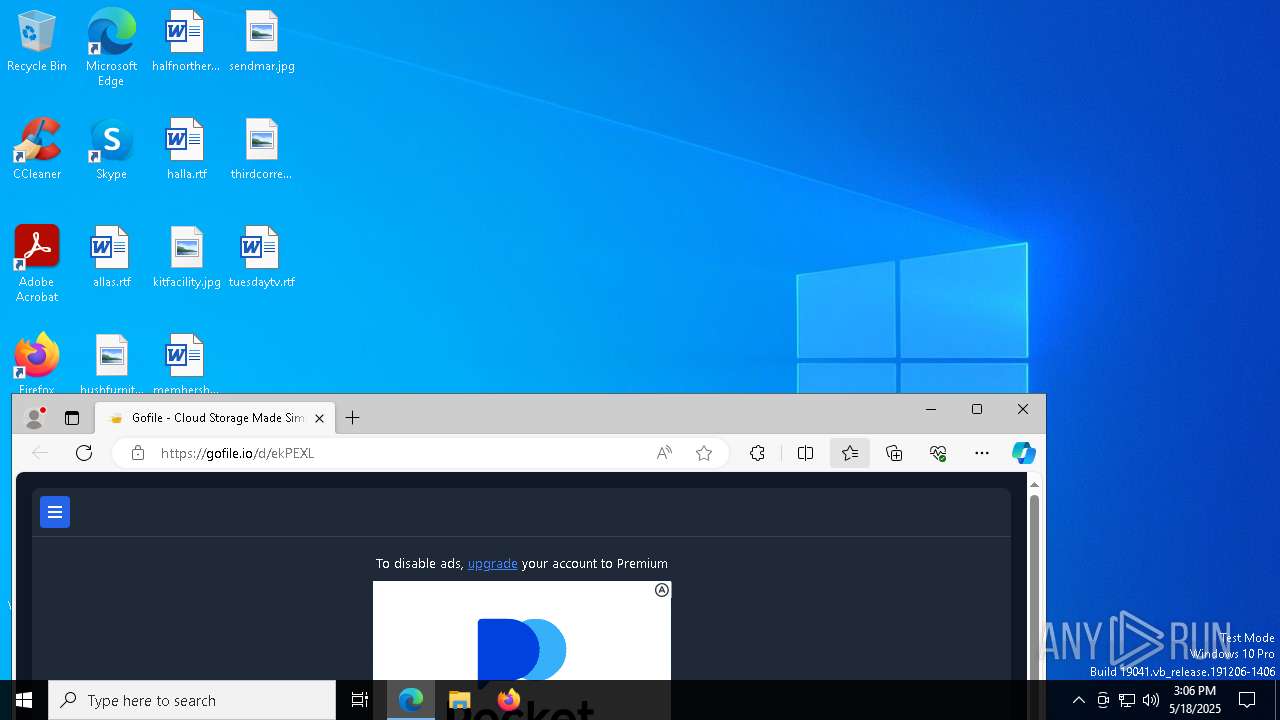The image size is (1280, 720).
Task: Click the taskbar search box
Action: pyautogui.click(x=192, y=700)
